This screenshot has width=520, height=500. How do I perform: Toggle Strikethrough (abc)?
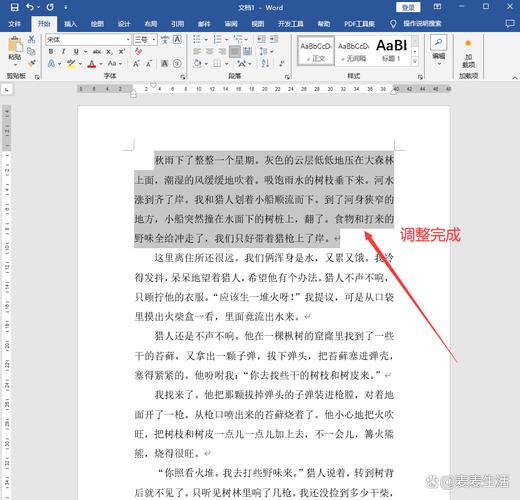[97, 51]
